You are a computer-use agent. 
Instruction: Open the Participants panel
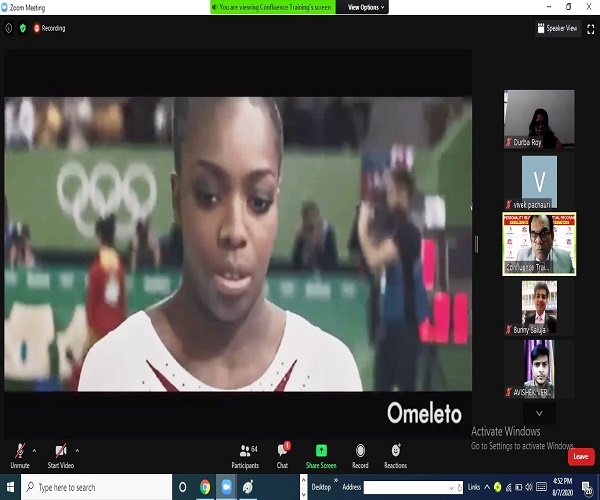(245, 456)
